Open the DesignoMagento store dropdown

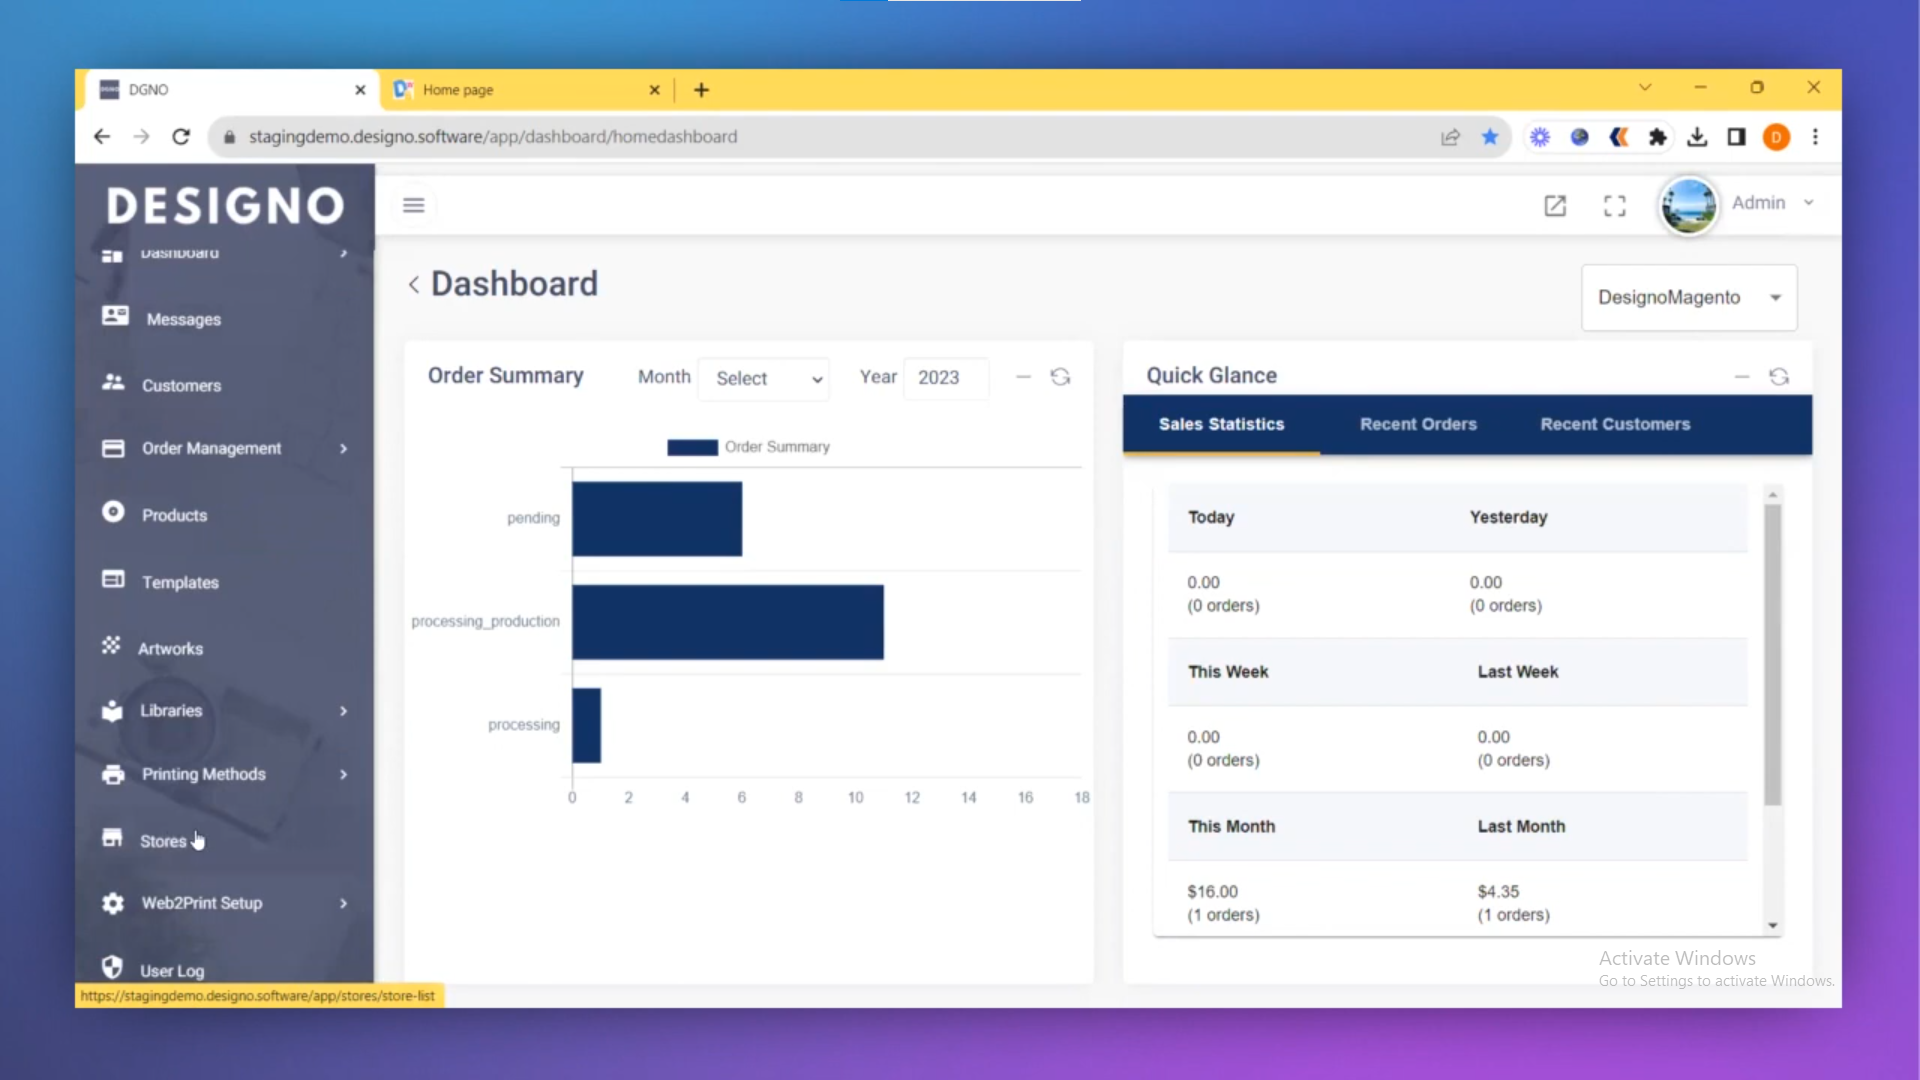(x=1688, y=298)
